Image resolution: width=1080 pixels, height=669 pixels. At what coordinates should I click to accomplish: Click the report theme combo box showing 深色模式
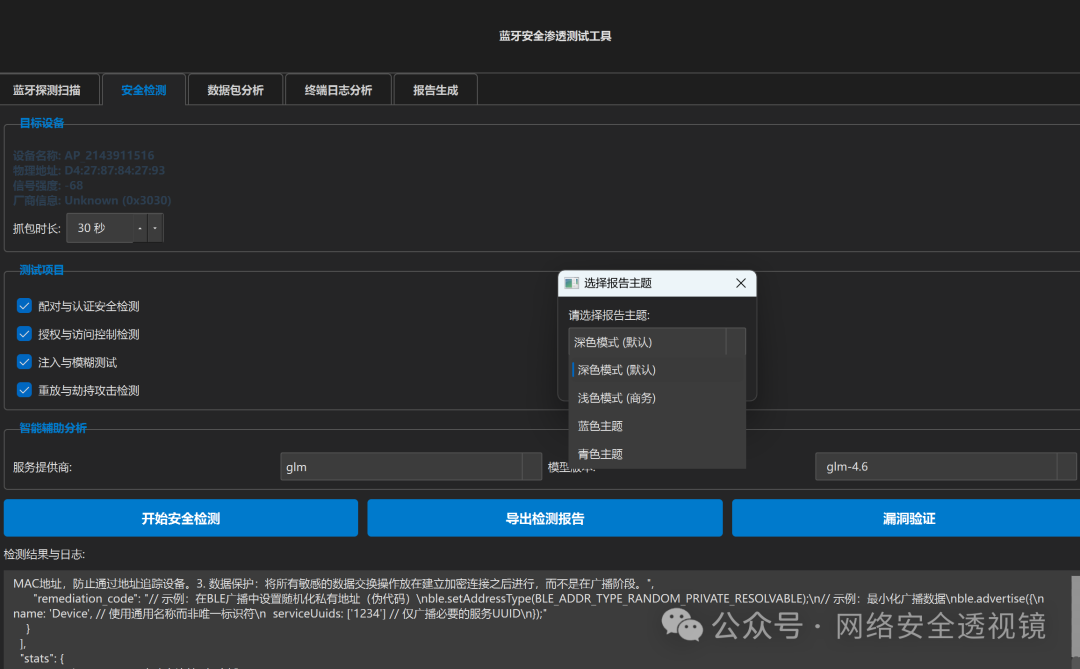click(656, 342)
